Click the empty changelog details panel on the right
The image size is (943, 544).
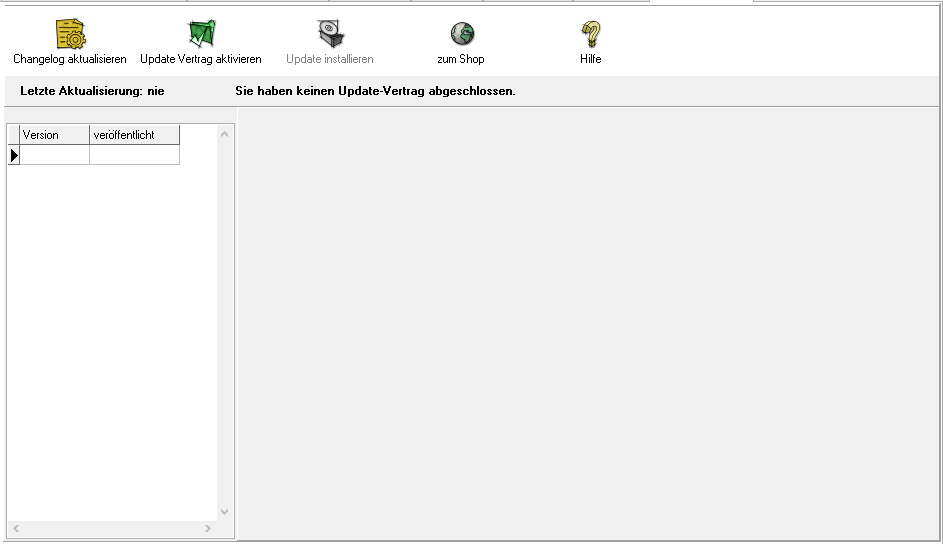(588, 320)
